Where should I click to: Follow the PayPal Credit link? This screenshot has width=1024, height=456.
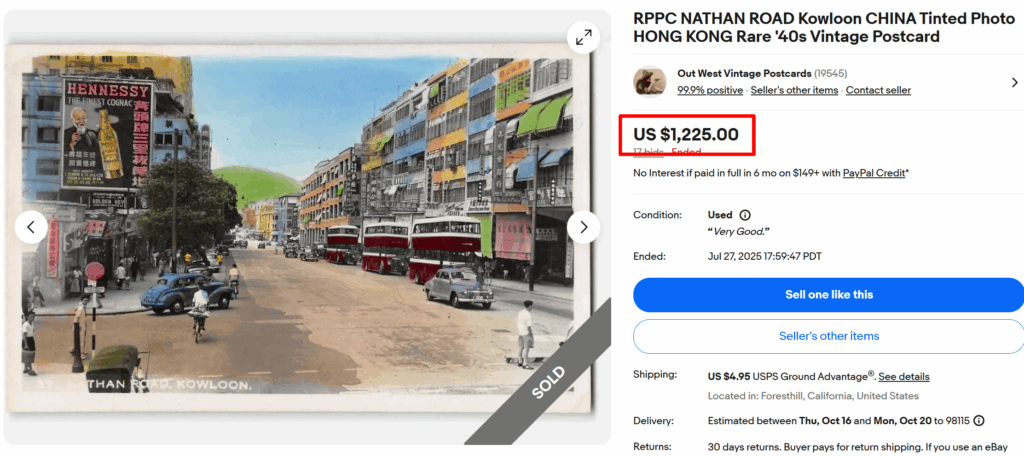coord(874,173)
